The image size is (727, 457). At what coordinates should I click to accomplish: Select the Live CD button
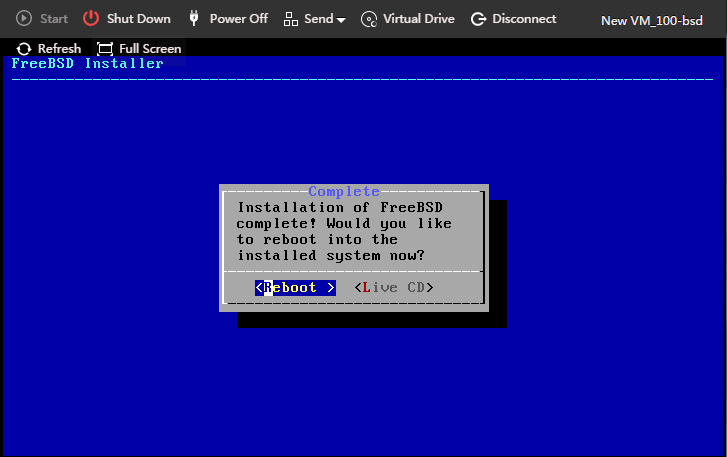point(394,287)
